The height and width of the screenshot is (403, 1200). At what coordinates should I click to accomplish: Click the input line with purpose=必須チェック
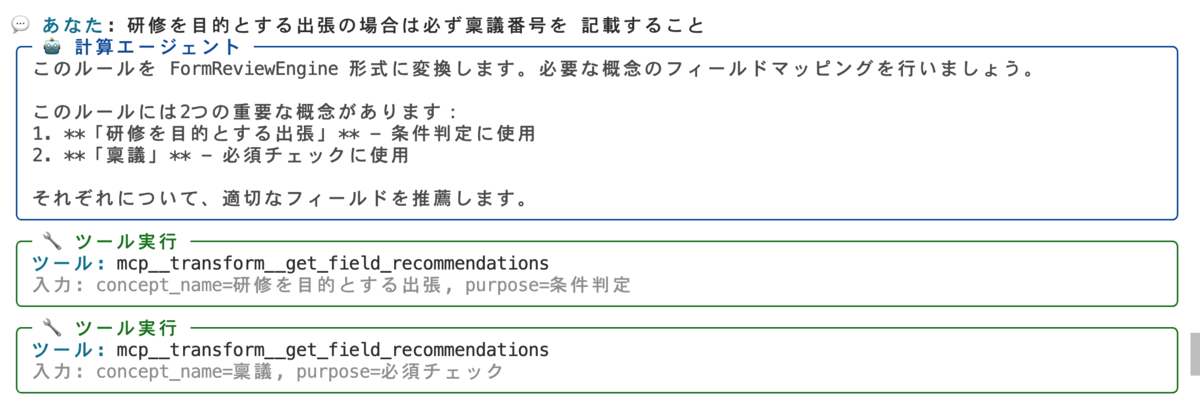[x=268, y=372]
